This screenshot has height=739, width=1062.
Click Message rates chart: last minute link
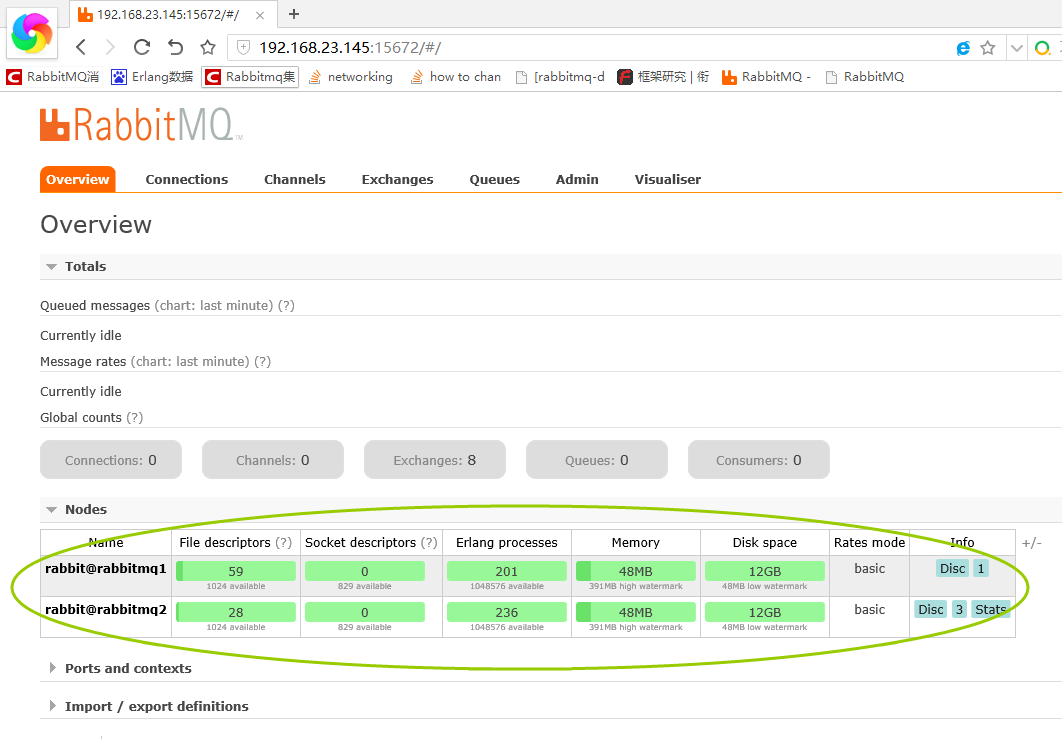click(190, 362)
